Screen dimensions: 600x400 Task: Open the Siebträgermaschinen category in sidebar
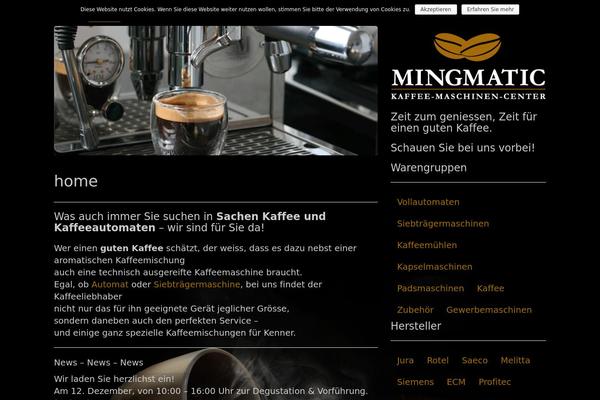tap(443, 224)
